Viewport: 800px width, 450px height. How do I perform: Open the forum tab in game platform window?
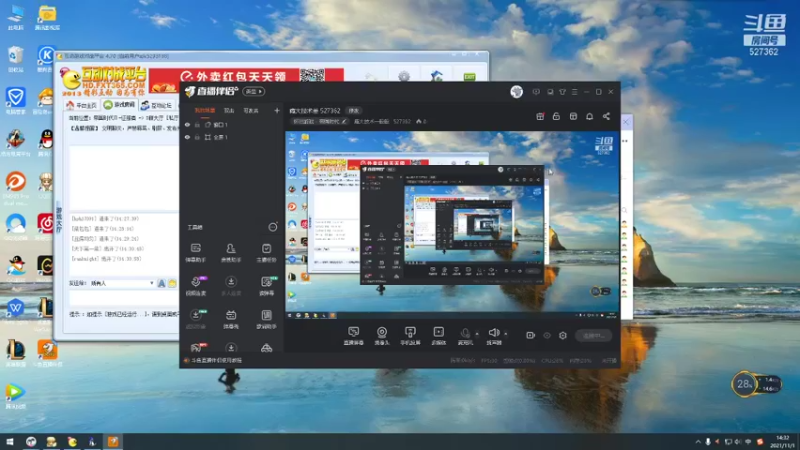(156, 105)
